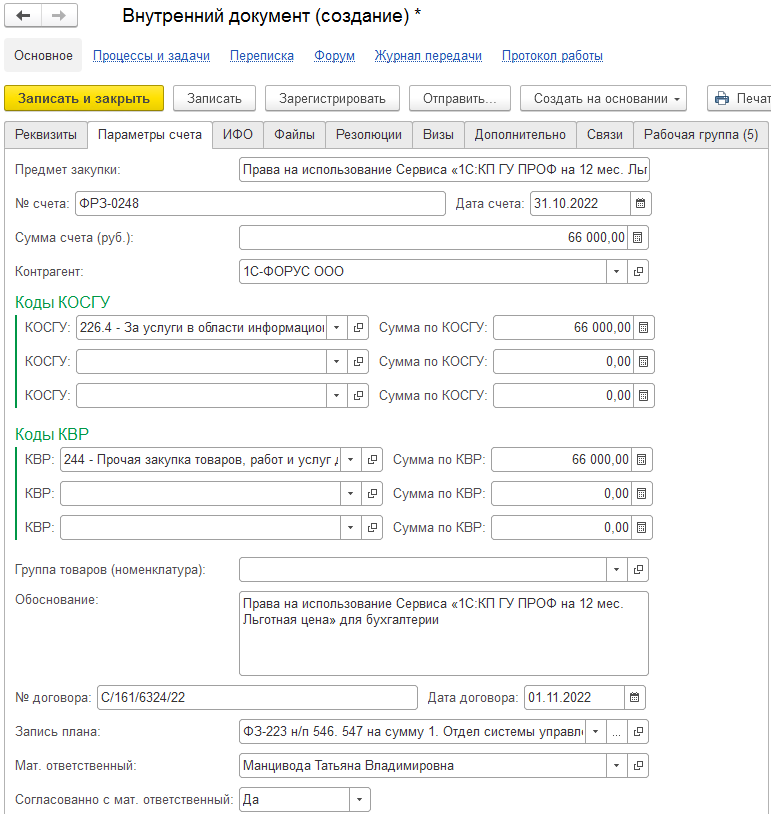This screenshot has height=814, width=771.
Task: Open Журнал передачи link
Action: pyautogui.click(x=428, y=56)
